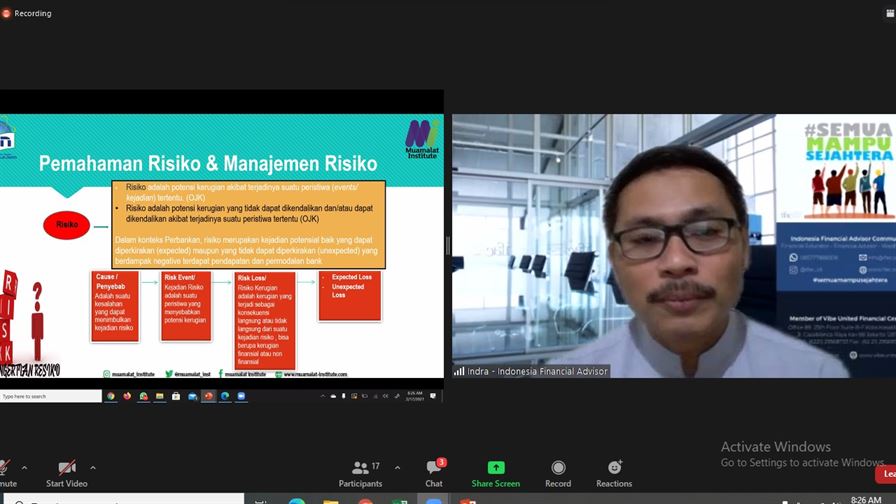Open the Chat panel
The width and height of the screenshot is (896, 504).
[x=434, y=472]
